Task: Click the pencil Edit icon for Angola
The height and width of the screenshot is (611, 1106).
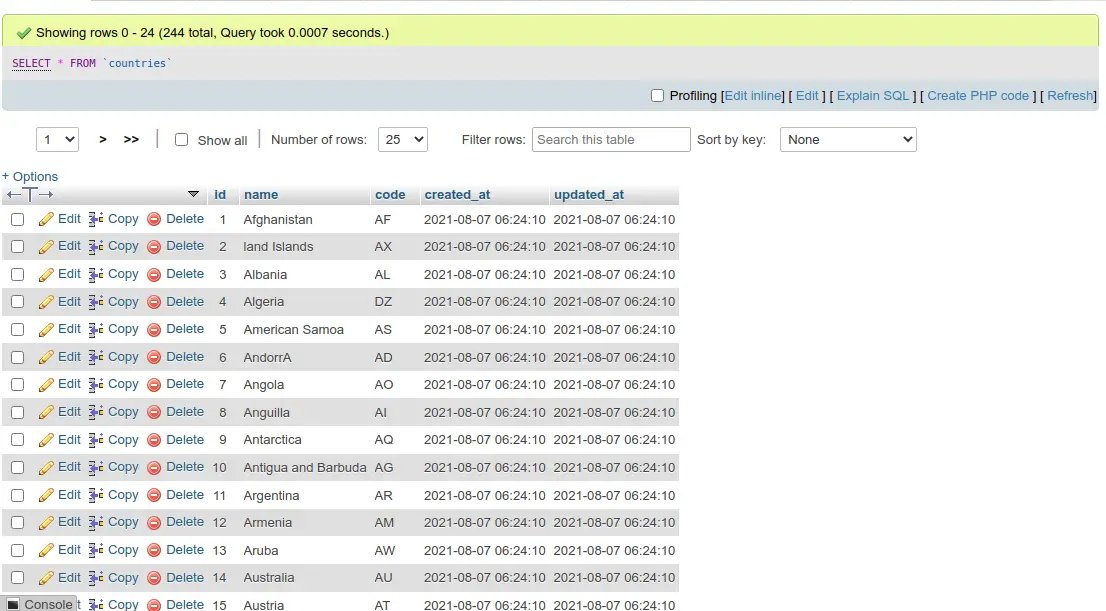Action: pos(46,385)
